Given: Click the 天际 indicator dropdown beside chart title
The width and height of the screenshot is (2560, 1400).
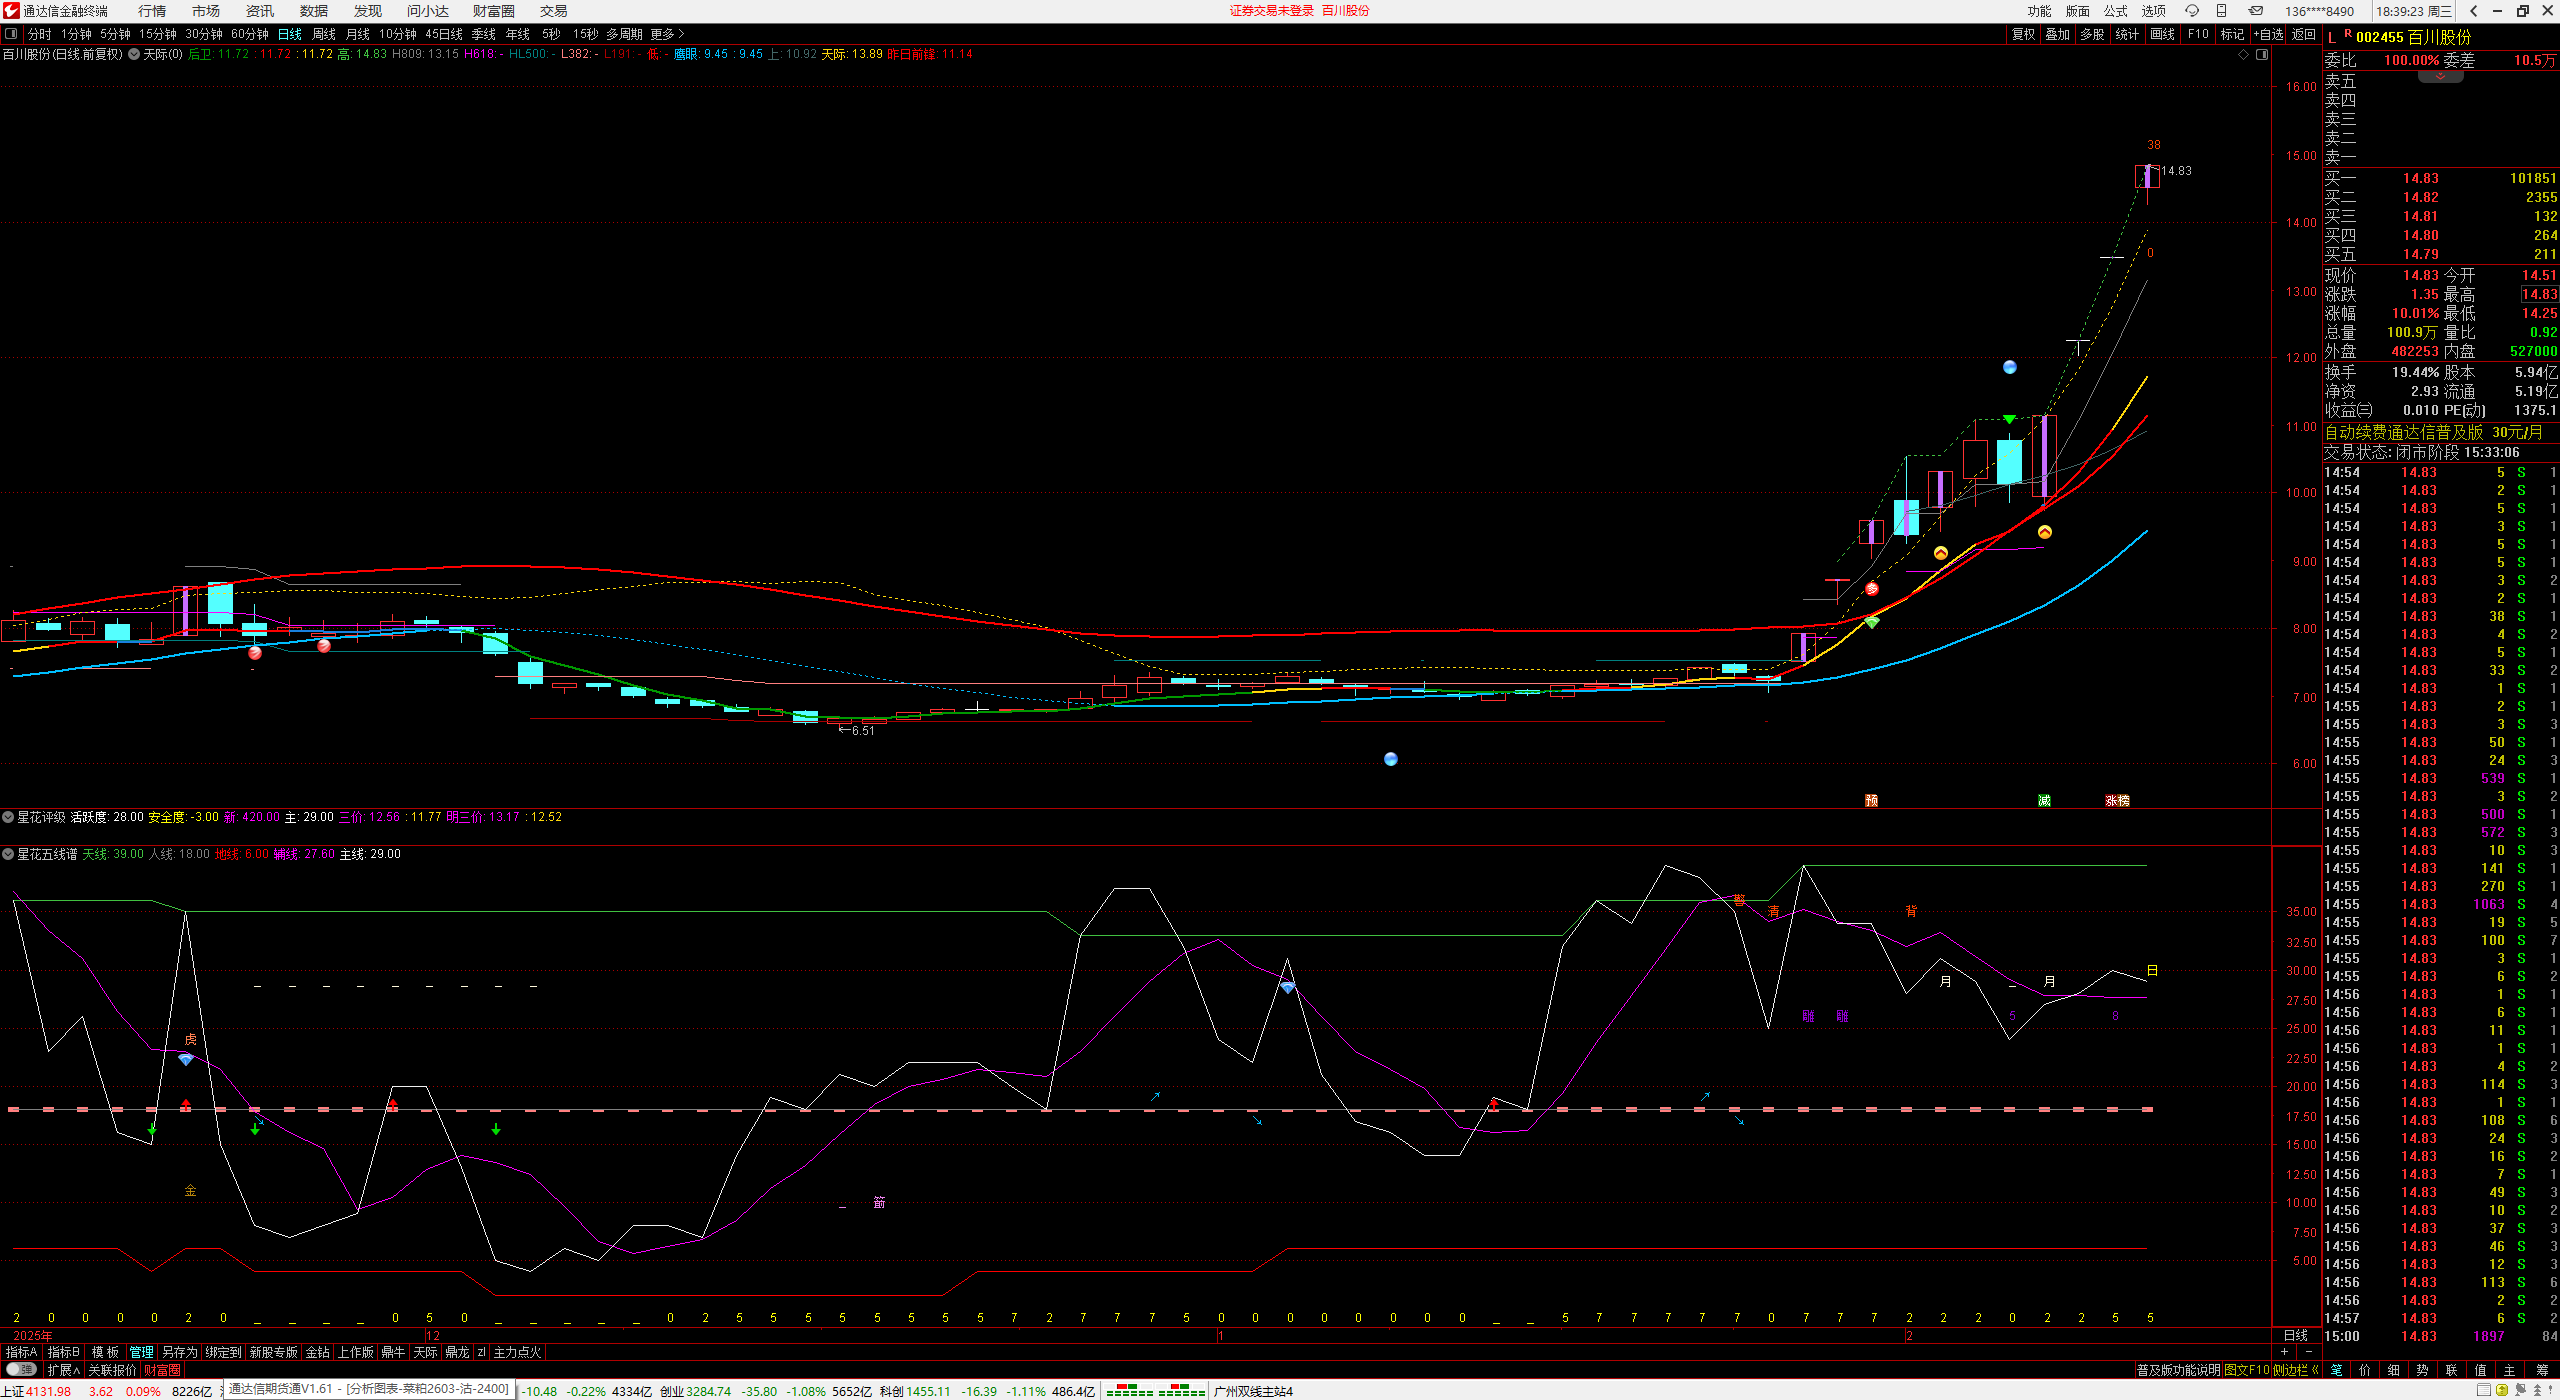Looking at the screenshot, I should (x=134, y=54).
